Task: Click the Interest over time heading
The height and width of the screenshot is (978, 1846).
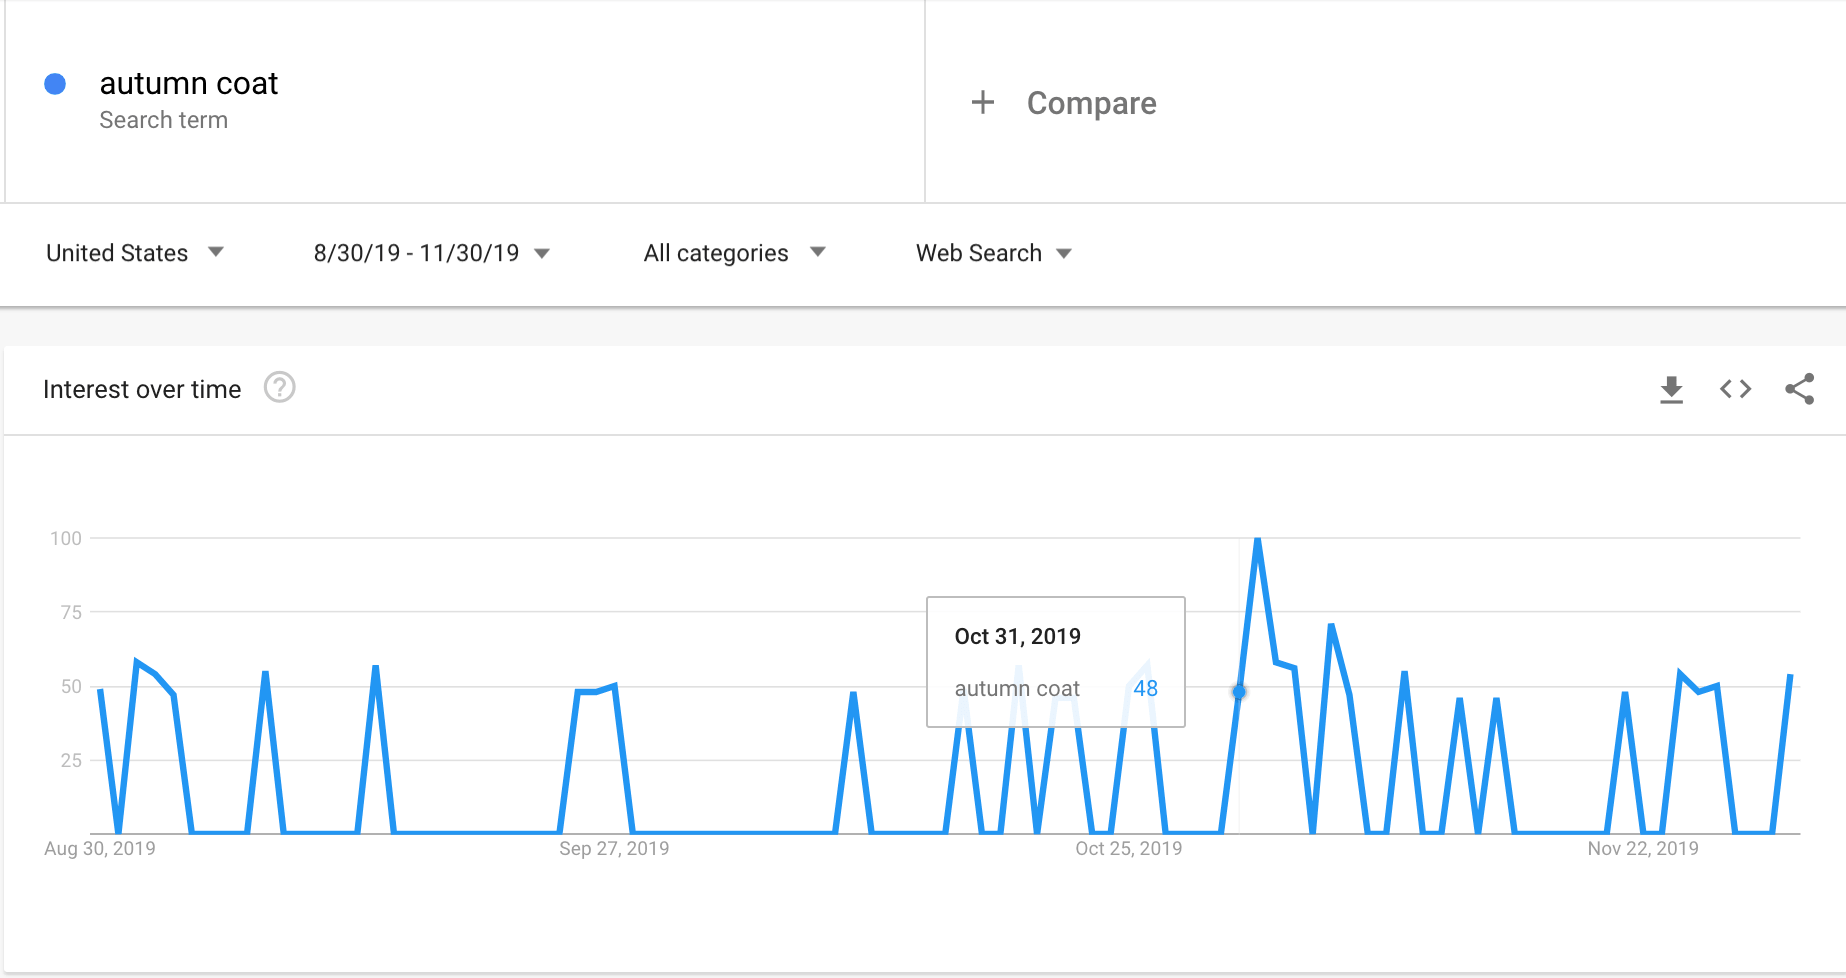Action: [x=142, y=389]
